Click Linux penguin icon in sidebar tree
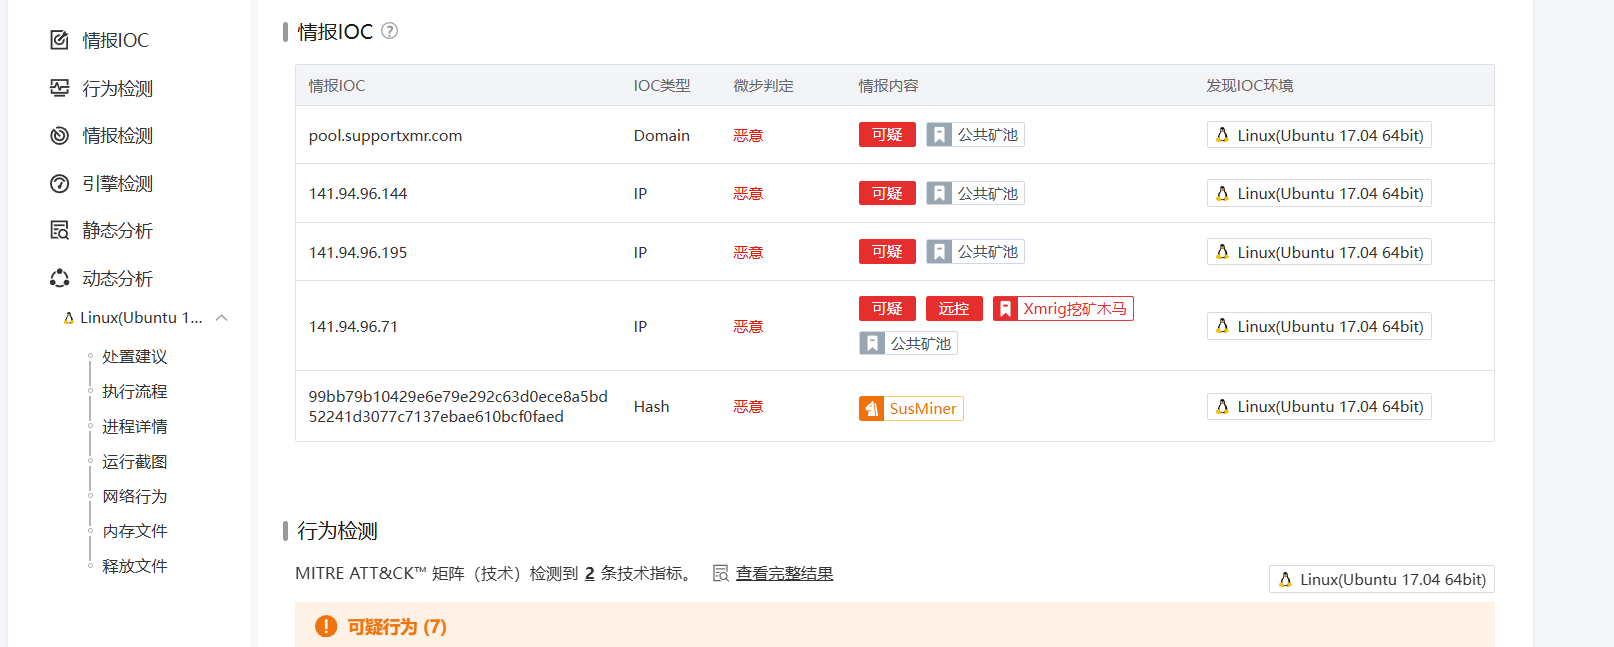1614x647 pixels. tap(69, 318)
